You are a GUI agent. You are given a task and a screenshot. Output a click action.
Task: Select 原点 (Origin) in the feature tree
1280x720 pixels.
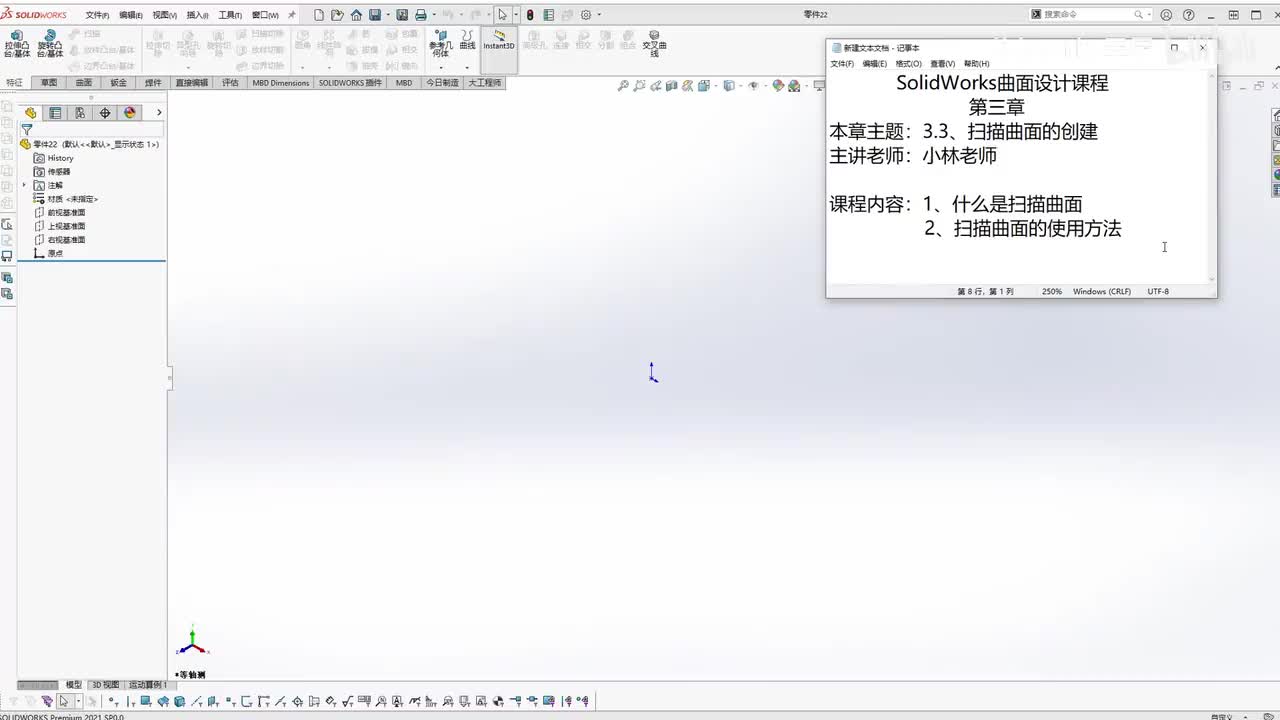pos(48,254)
